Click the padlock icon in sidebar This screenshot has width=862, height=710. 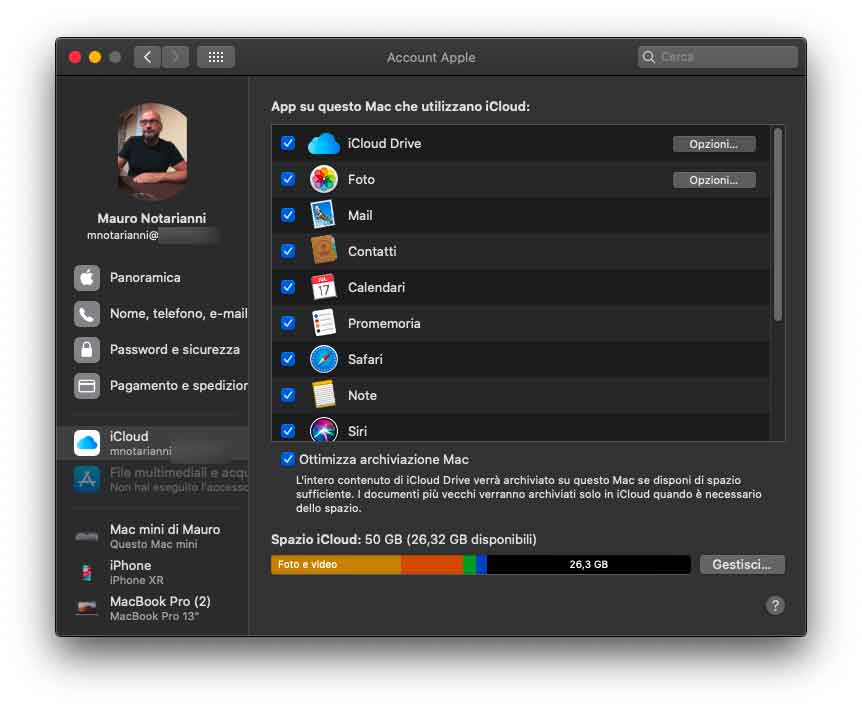[x=87, y=350]
